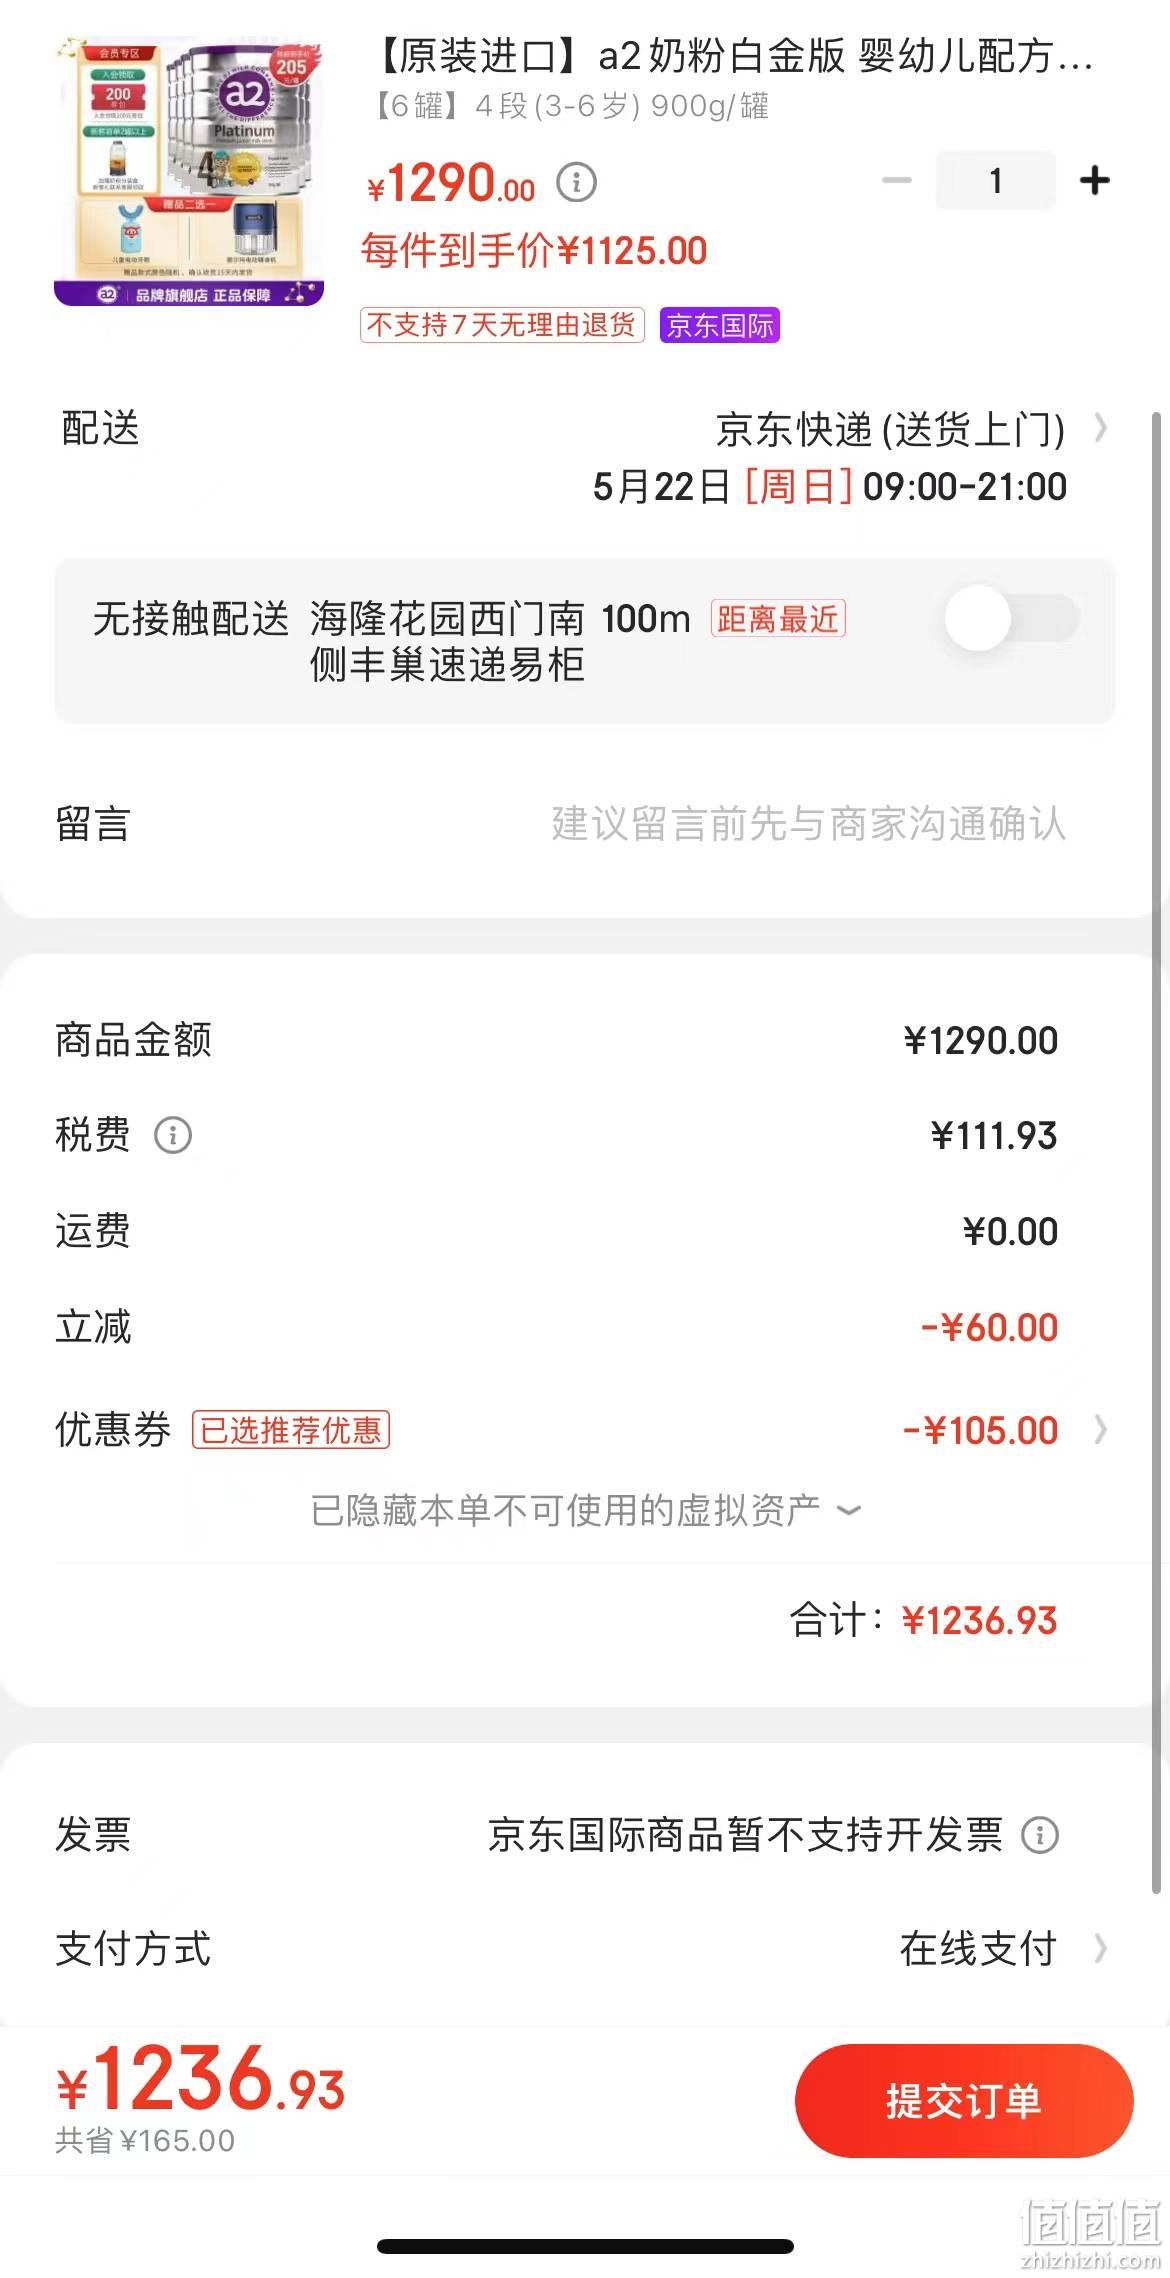The image size is (1170, 2278).
Task: Click the 距离最近 nearest distance tag
Action: 778,619
